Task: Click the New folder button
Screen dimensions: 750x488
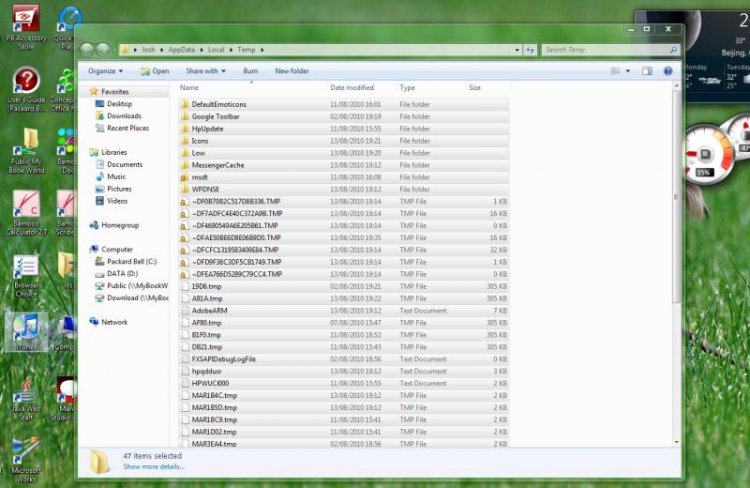Action: click(292, 71)
